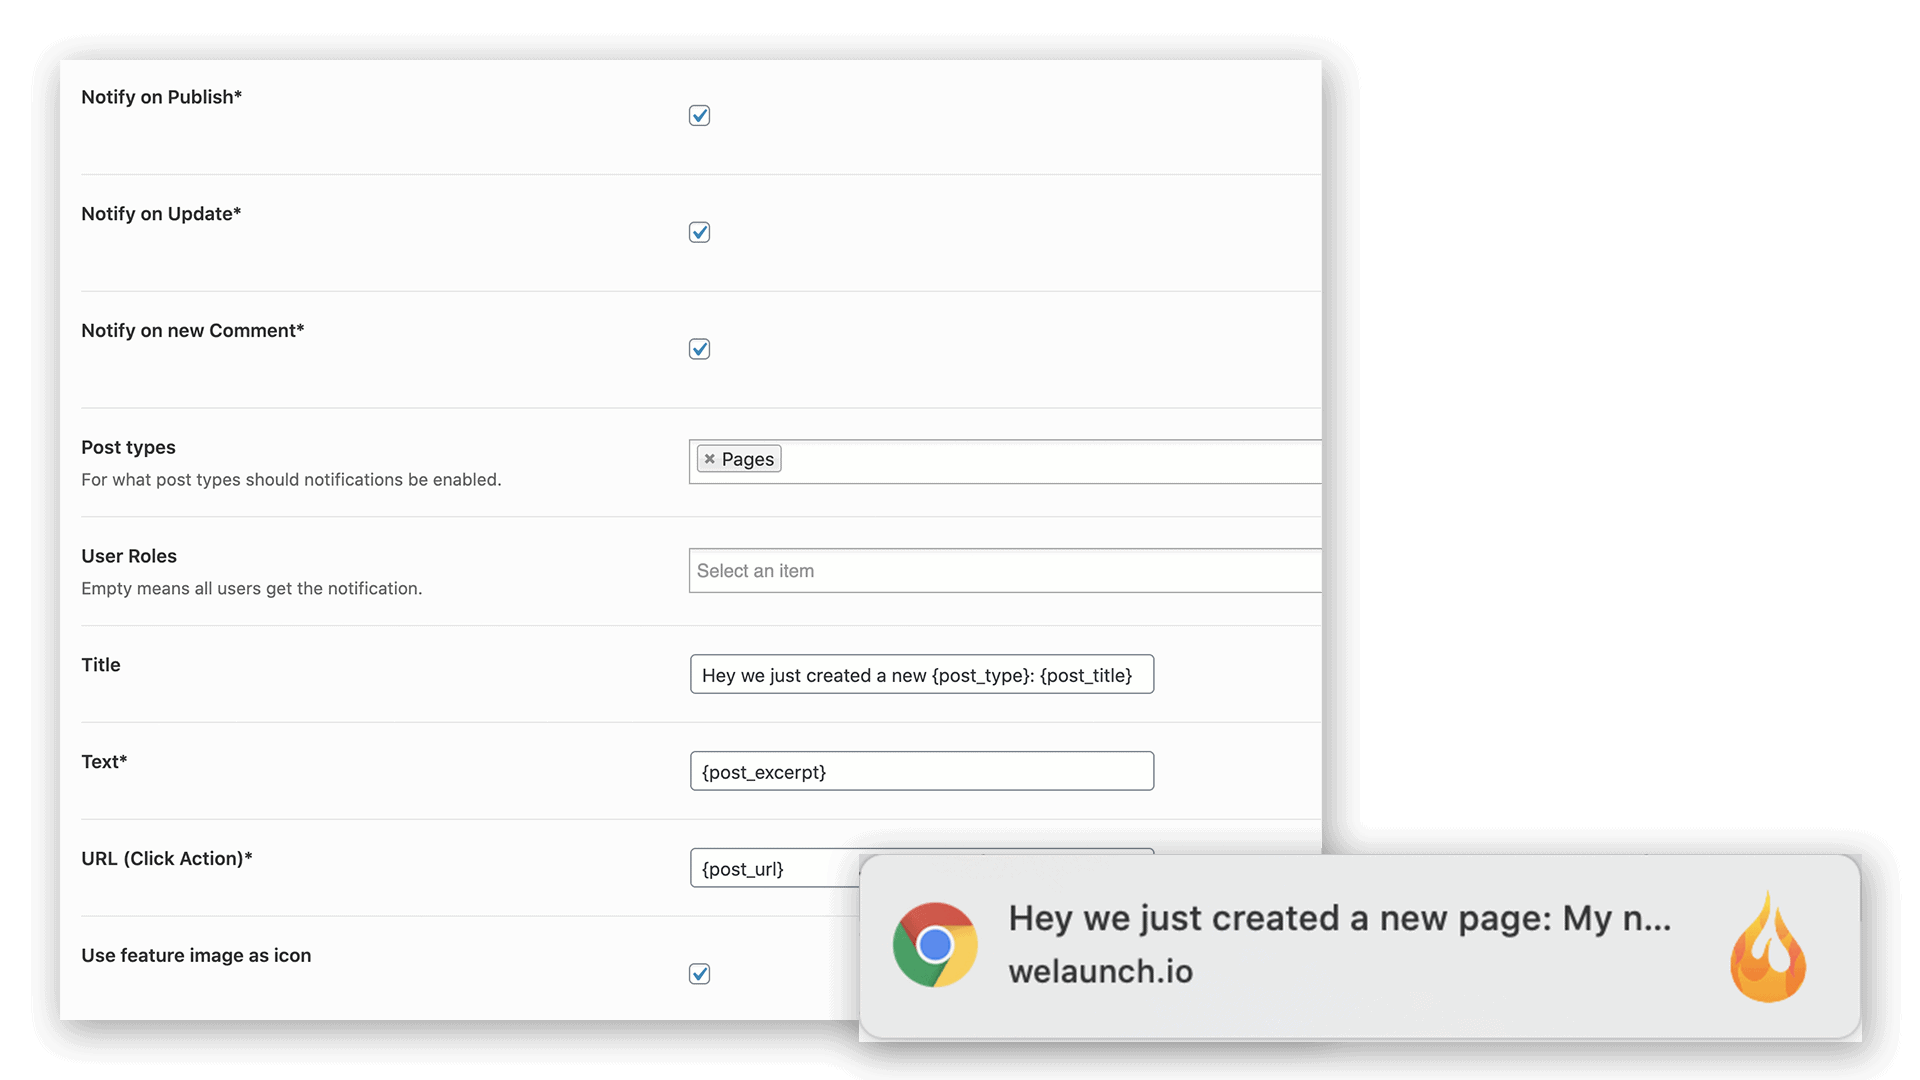1920x1080 pixels.
Task: Toggle the Notify on new Comment checkbox
Action: (x=699, y=349)
